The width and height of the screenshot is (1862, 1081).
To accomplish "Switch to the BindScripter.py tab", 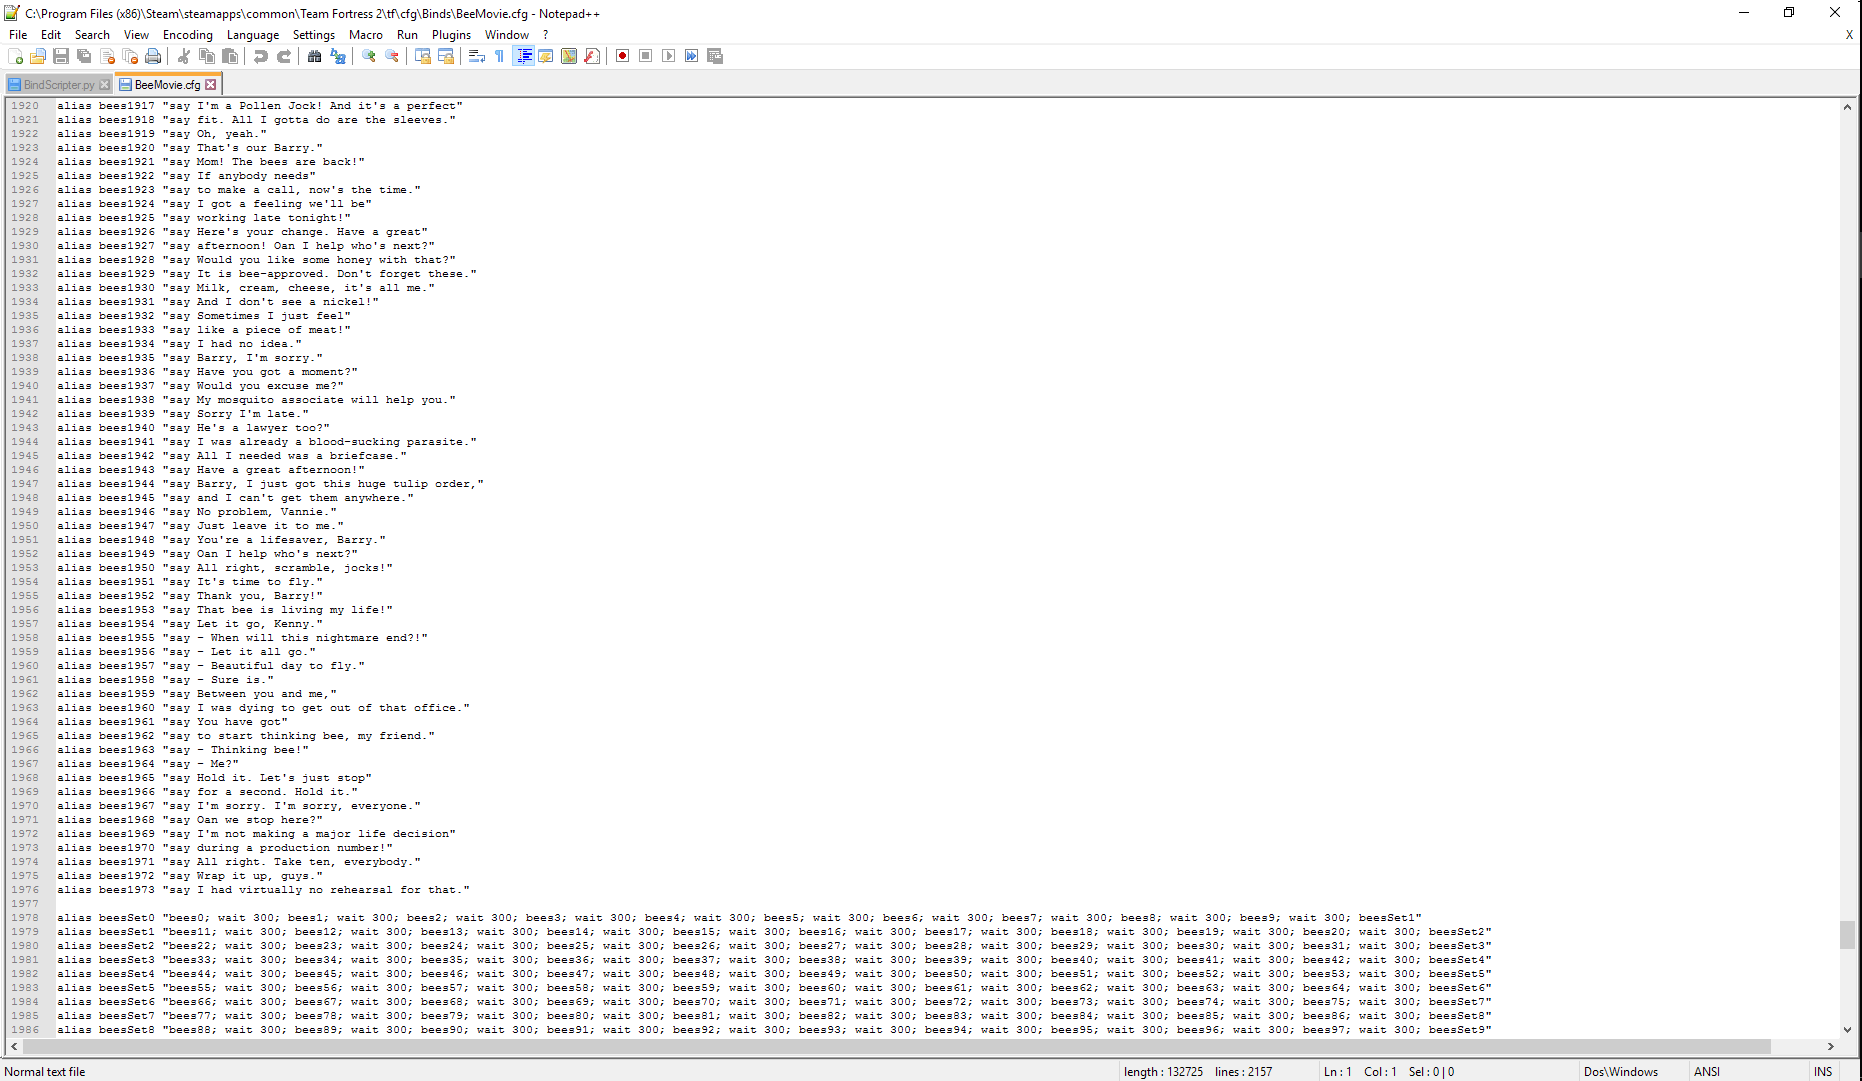I will click(58, 85).
